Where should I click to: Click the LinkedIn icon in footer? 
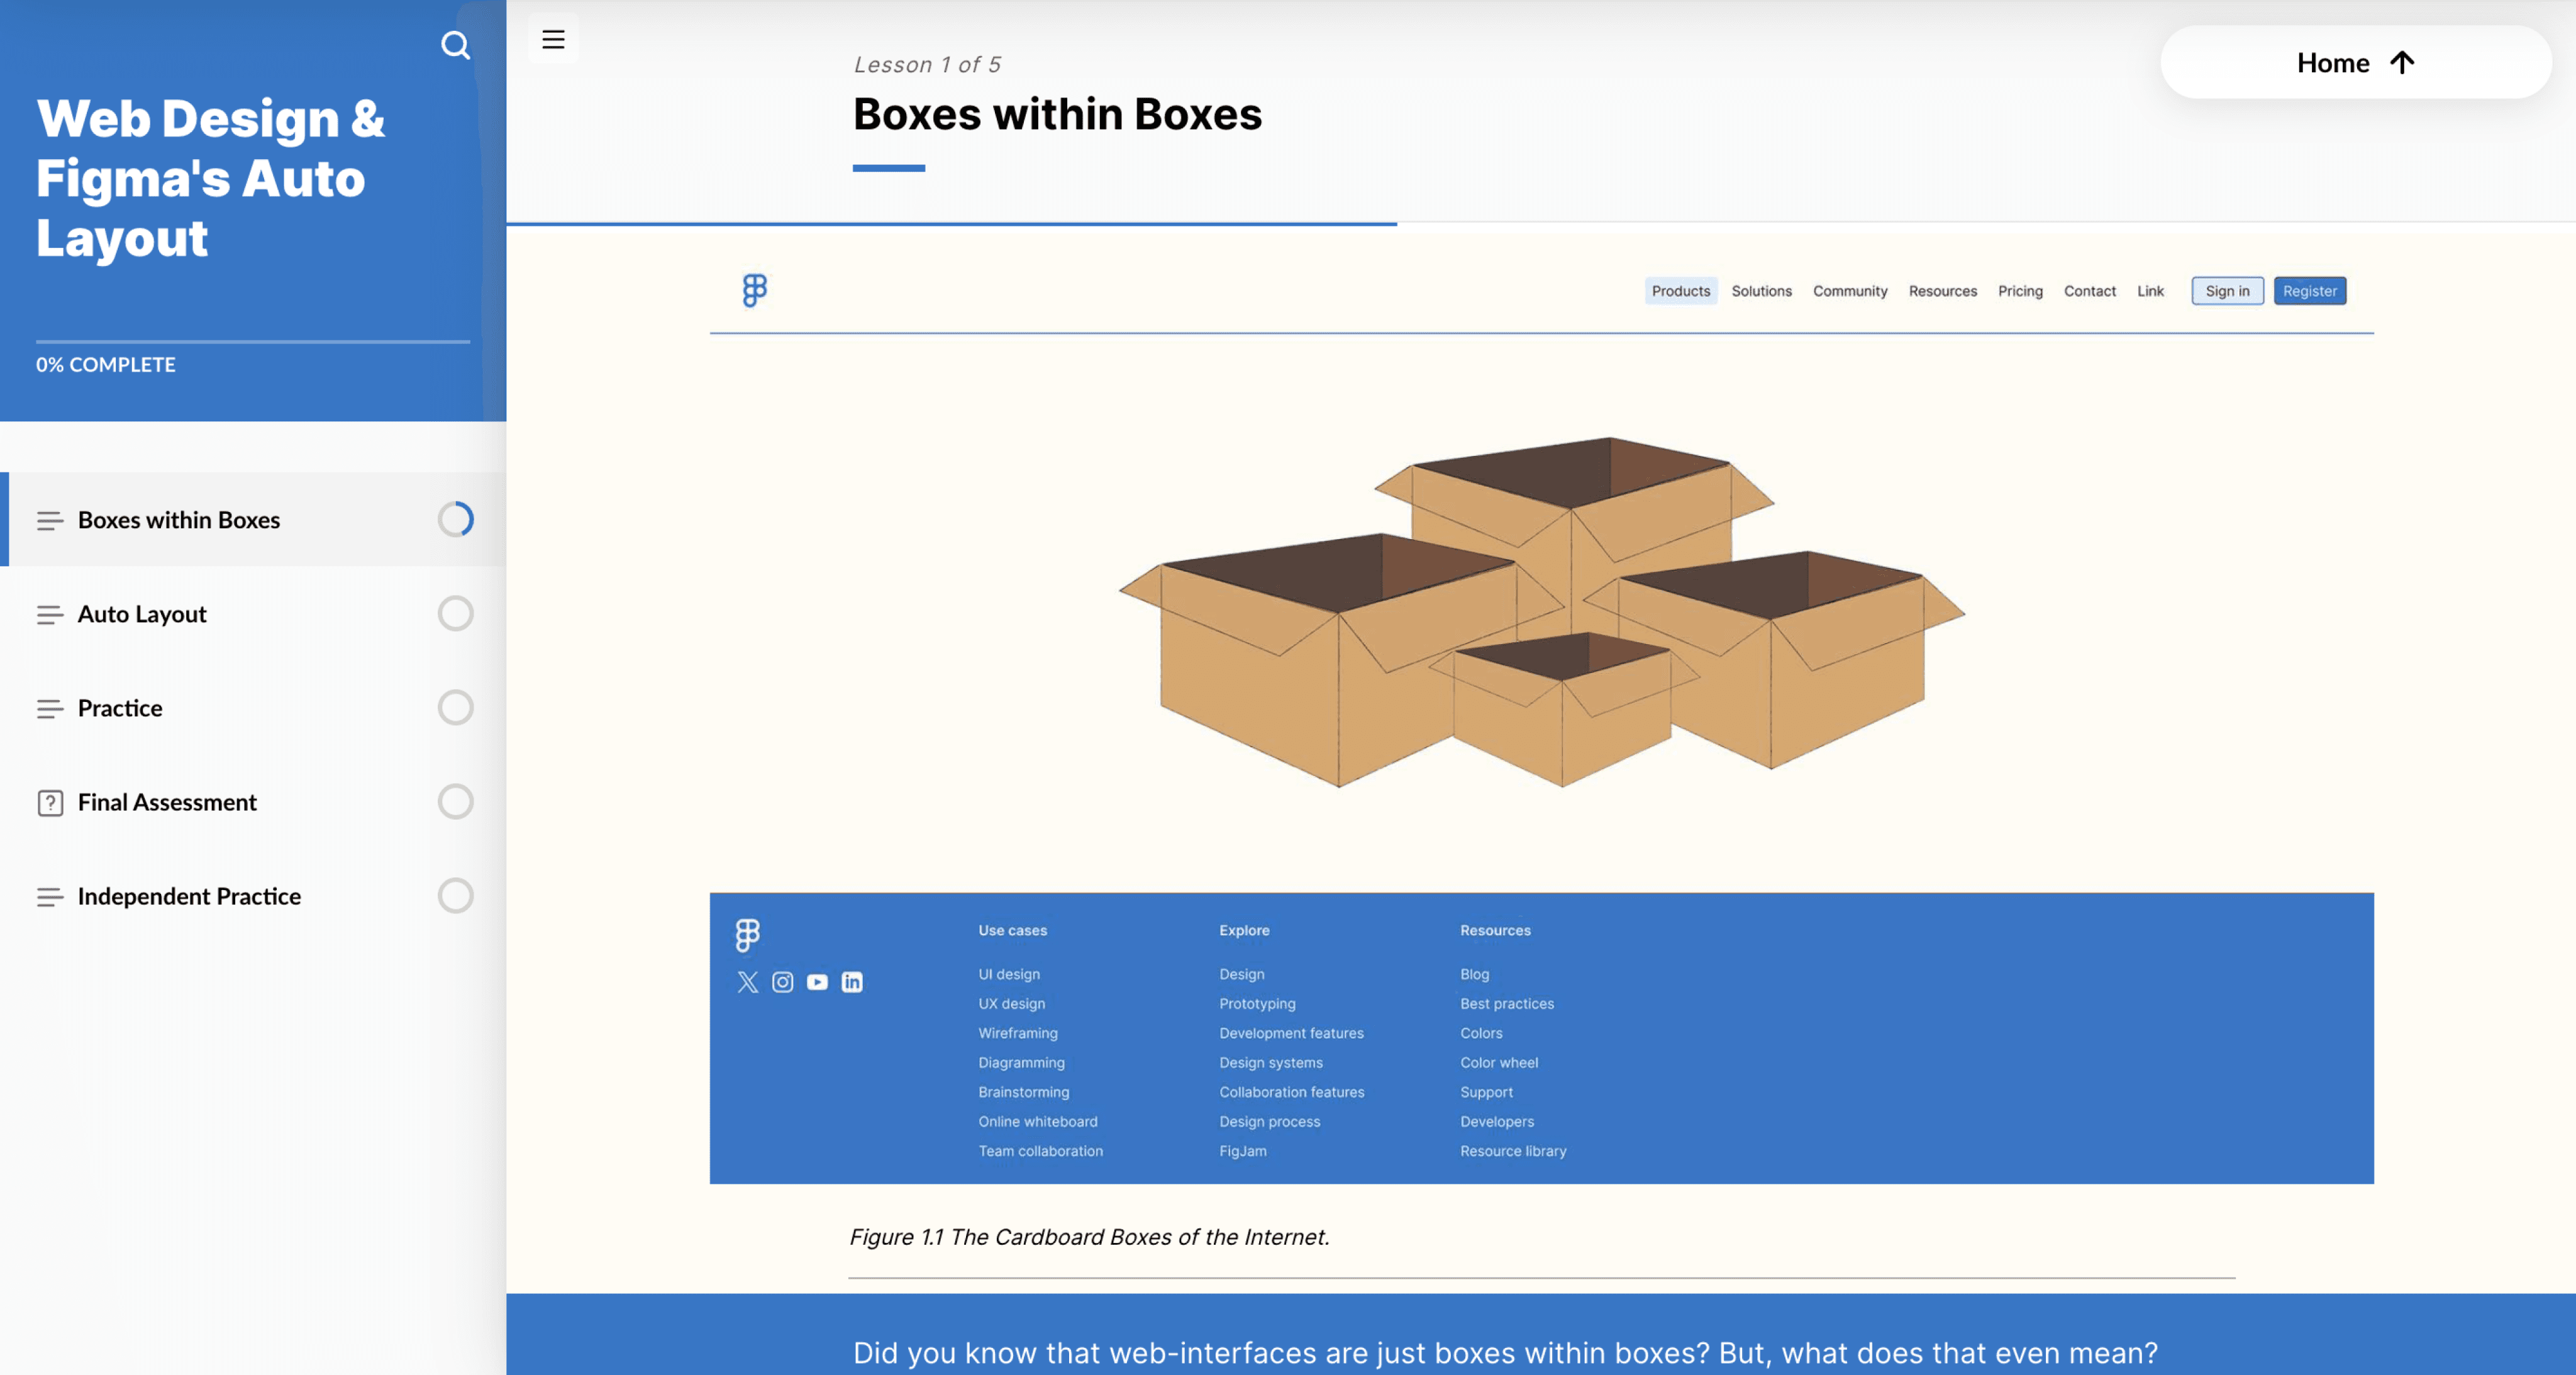coord(852,982)
